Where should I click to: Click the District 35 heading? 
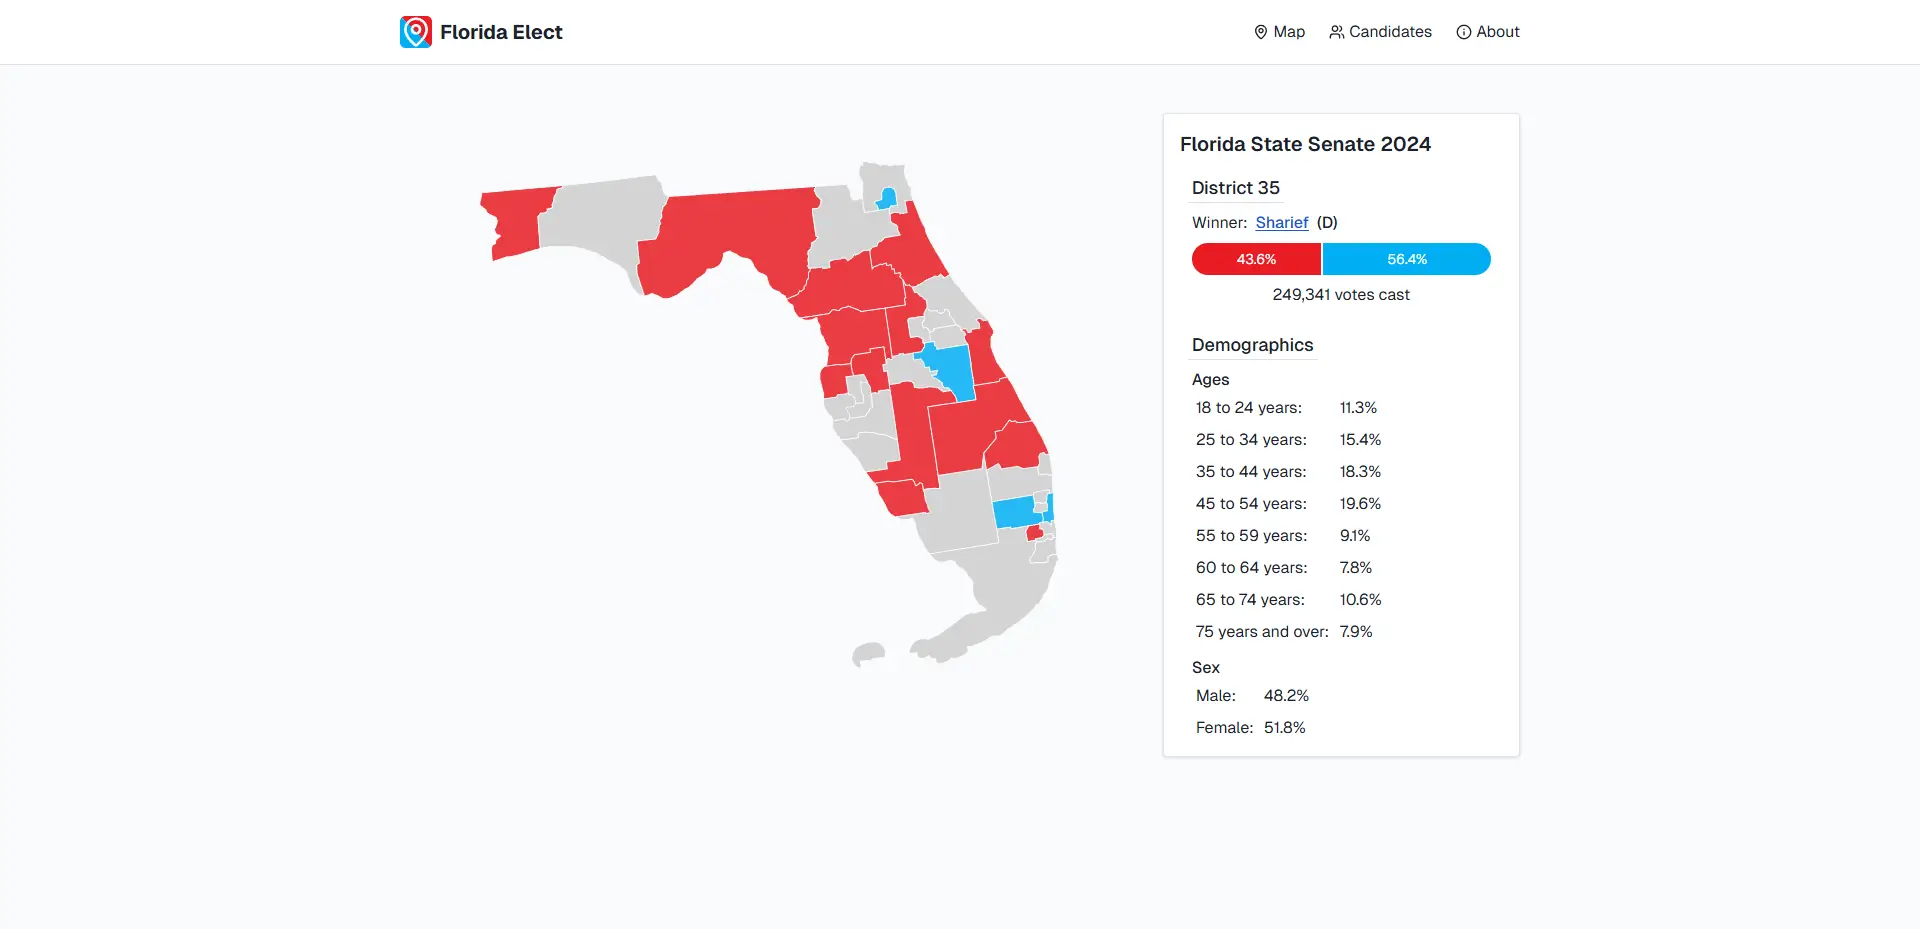click(1235, 187)
